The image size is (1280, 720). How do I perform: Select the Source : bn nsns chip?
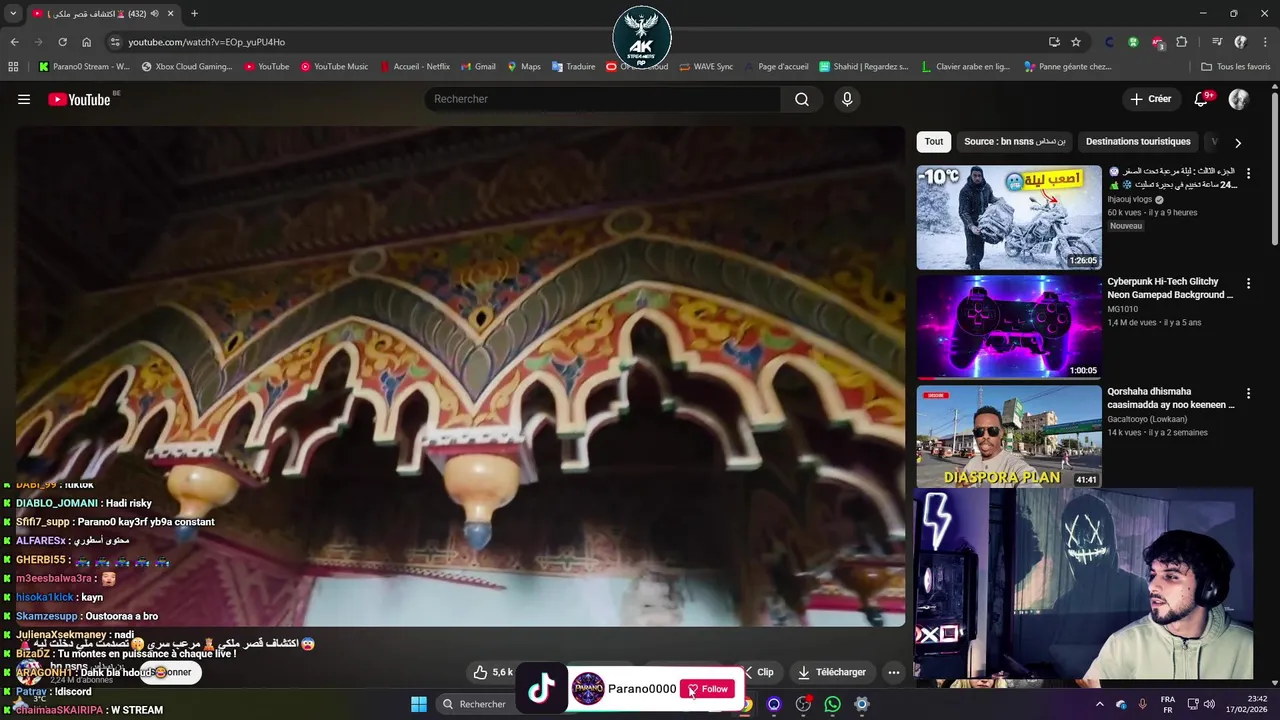[1015, 142]
